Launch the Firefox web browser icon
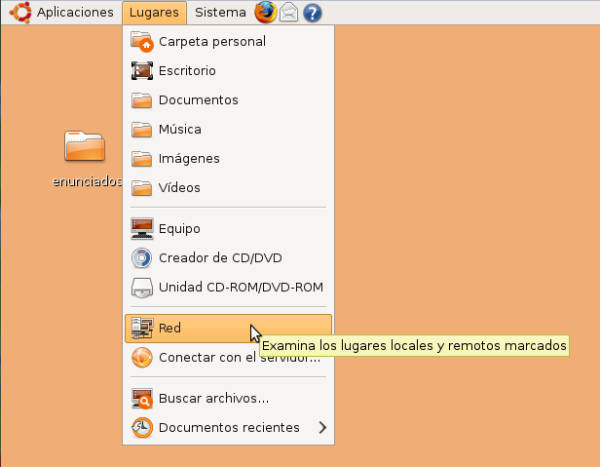The height and width of the screenshot is (467, 600). [x=265, y=12]
